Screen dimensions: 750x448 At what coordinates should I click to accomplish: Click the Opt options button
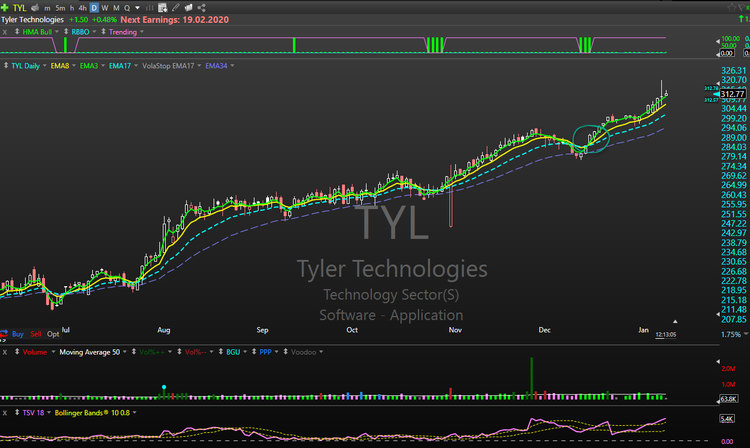(x=53, y=334)
